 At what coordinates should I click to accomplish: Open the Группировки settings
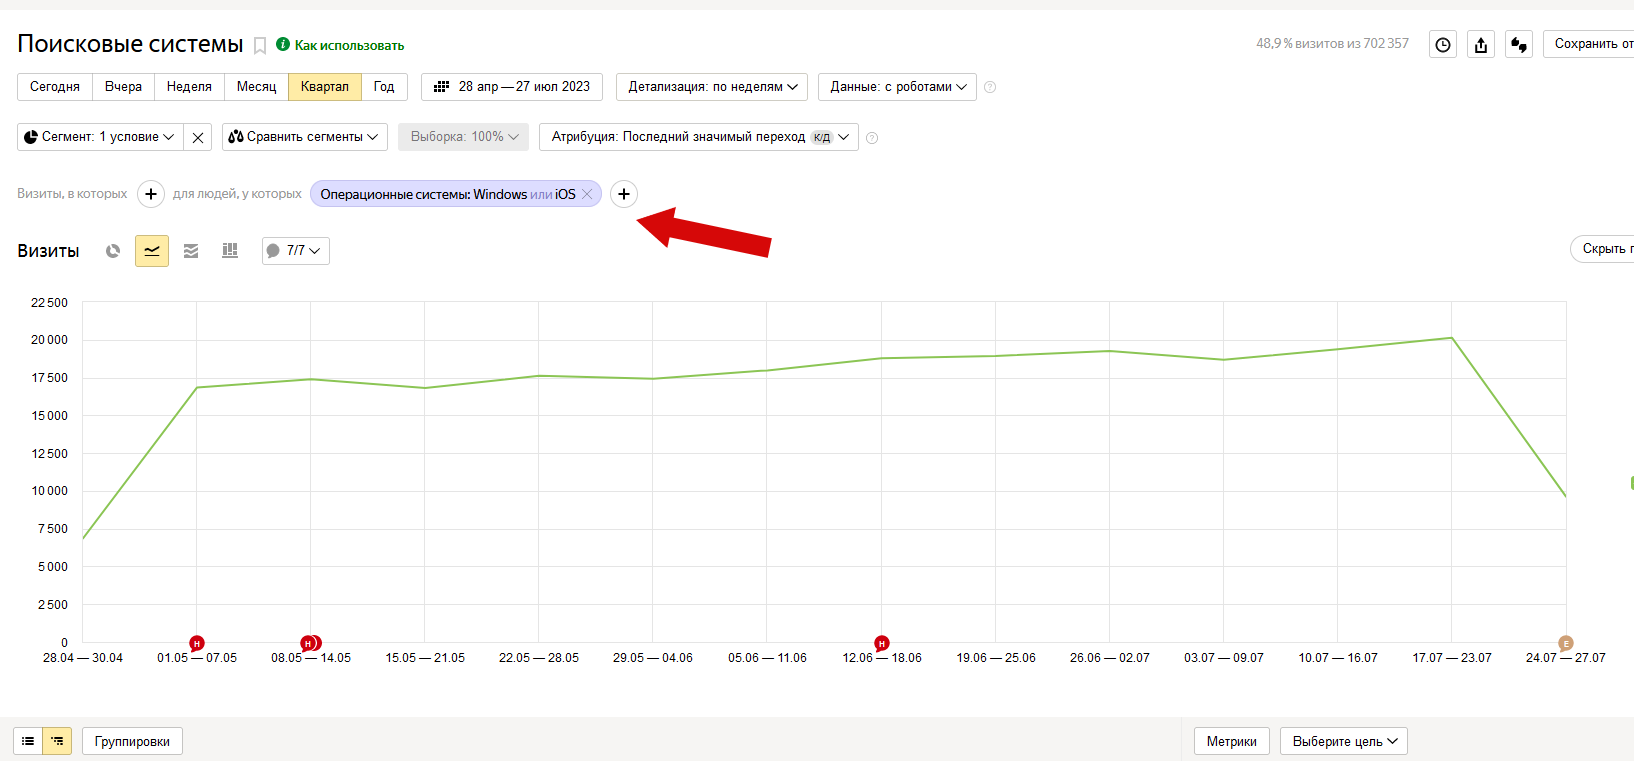coord(132,741)
